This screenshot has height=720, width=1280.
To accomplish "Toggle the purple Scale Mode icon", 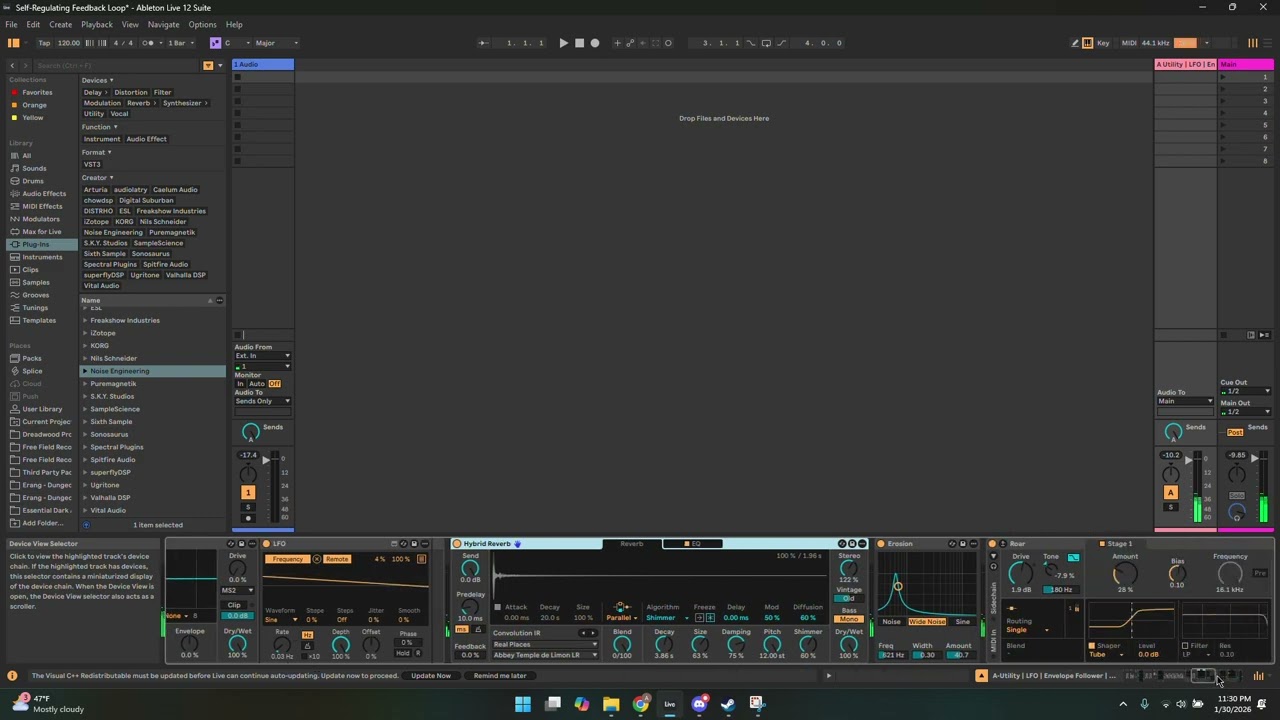I will 215,43.
